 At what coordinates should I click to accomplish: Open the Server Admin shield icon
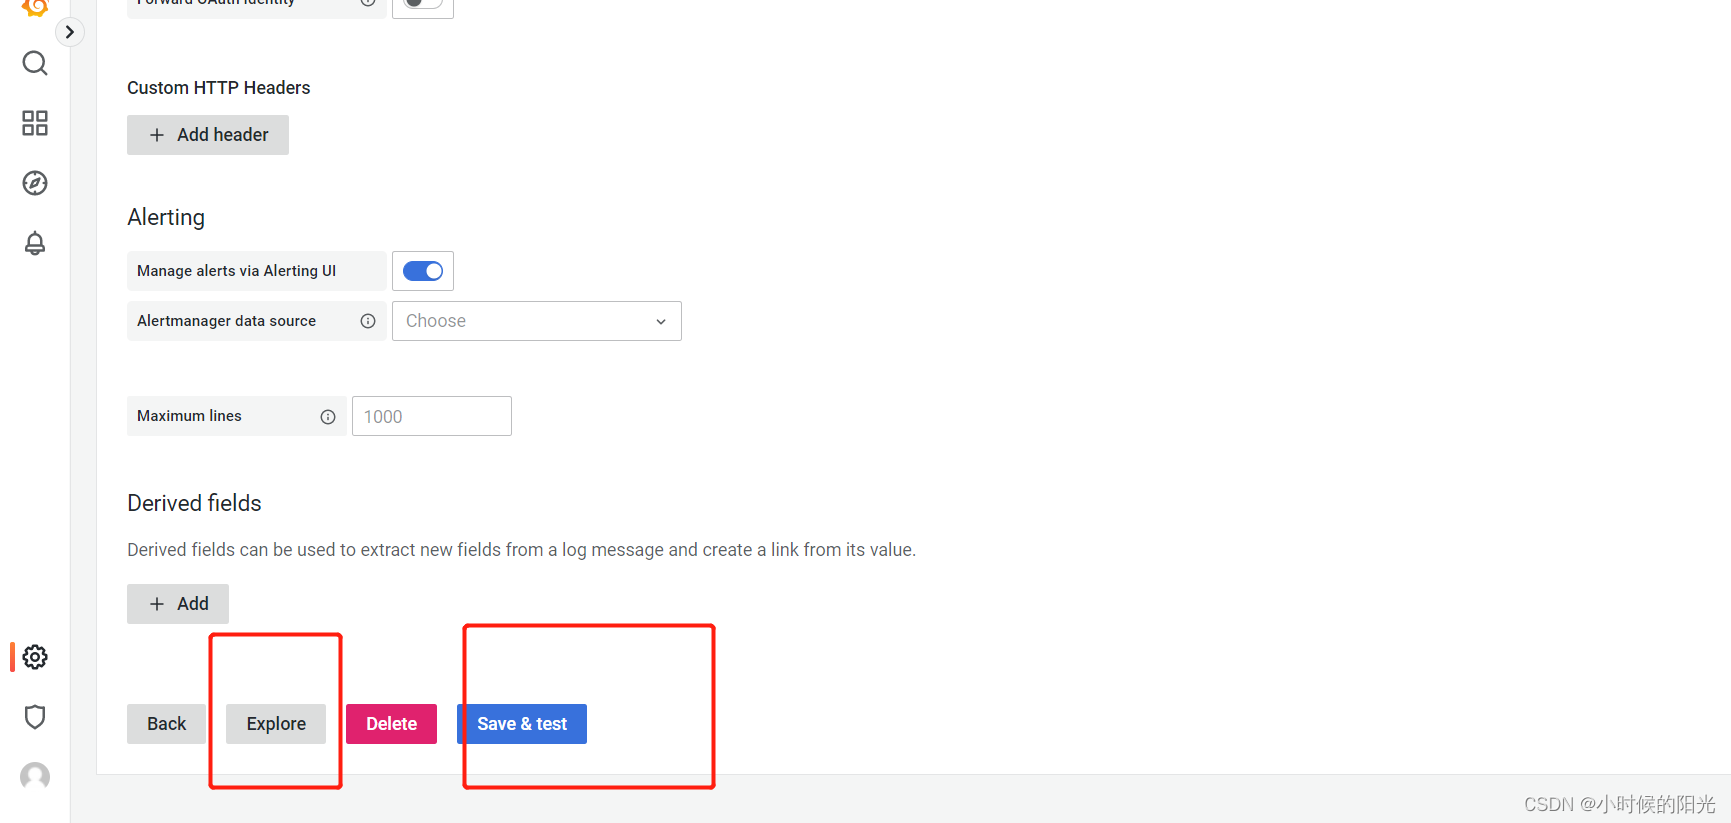coord(35,717)
